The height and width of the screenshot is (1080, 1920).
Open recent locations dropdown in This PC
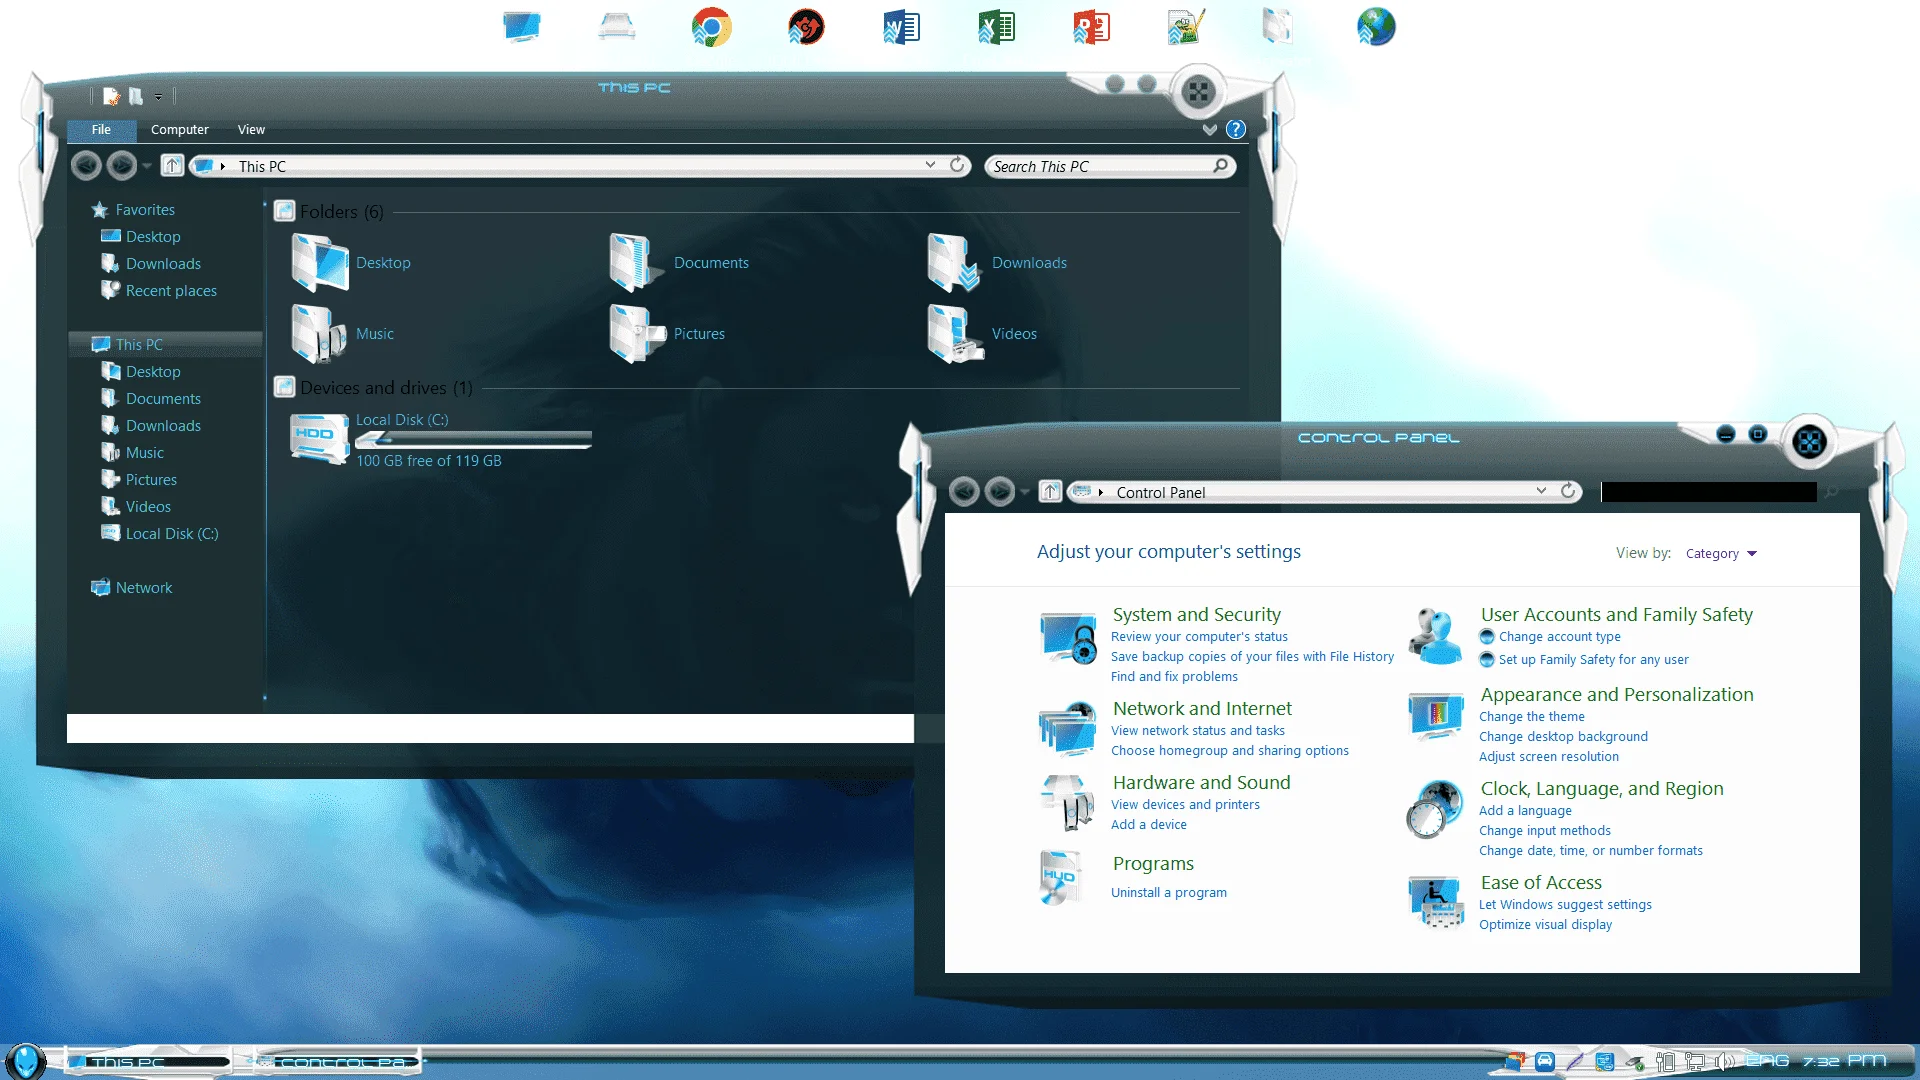(147, 166)
